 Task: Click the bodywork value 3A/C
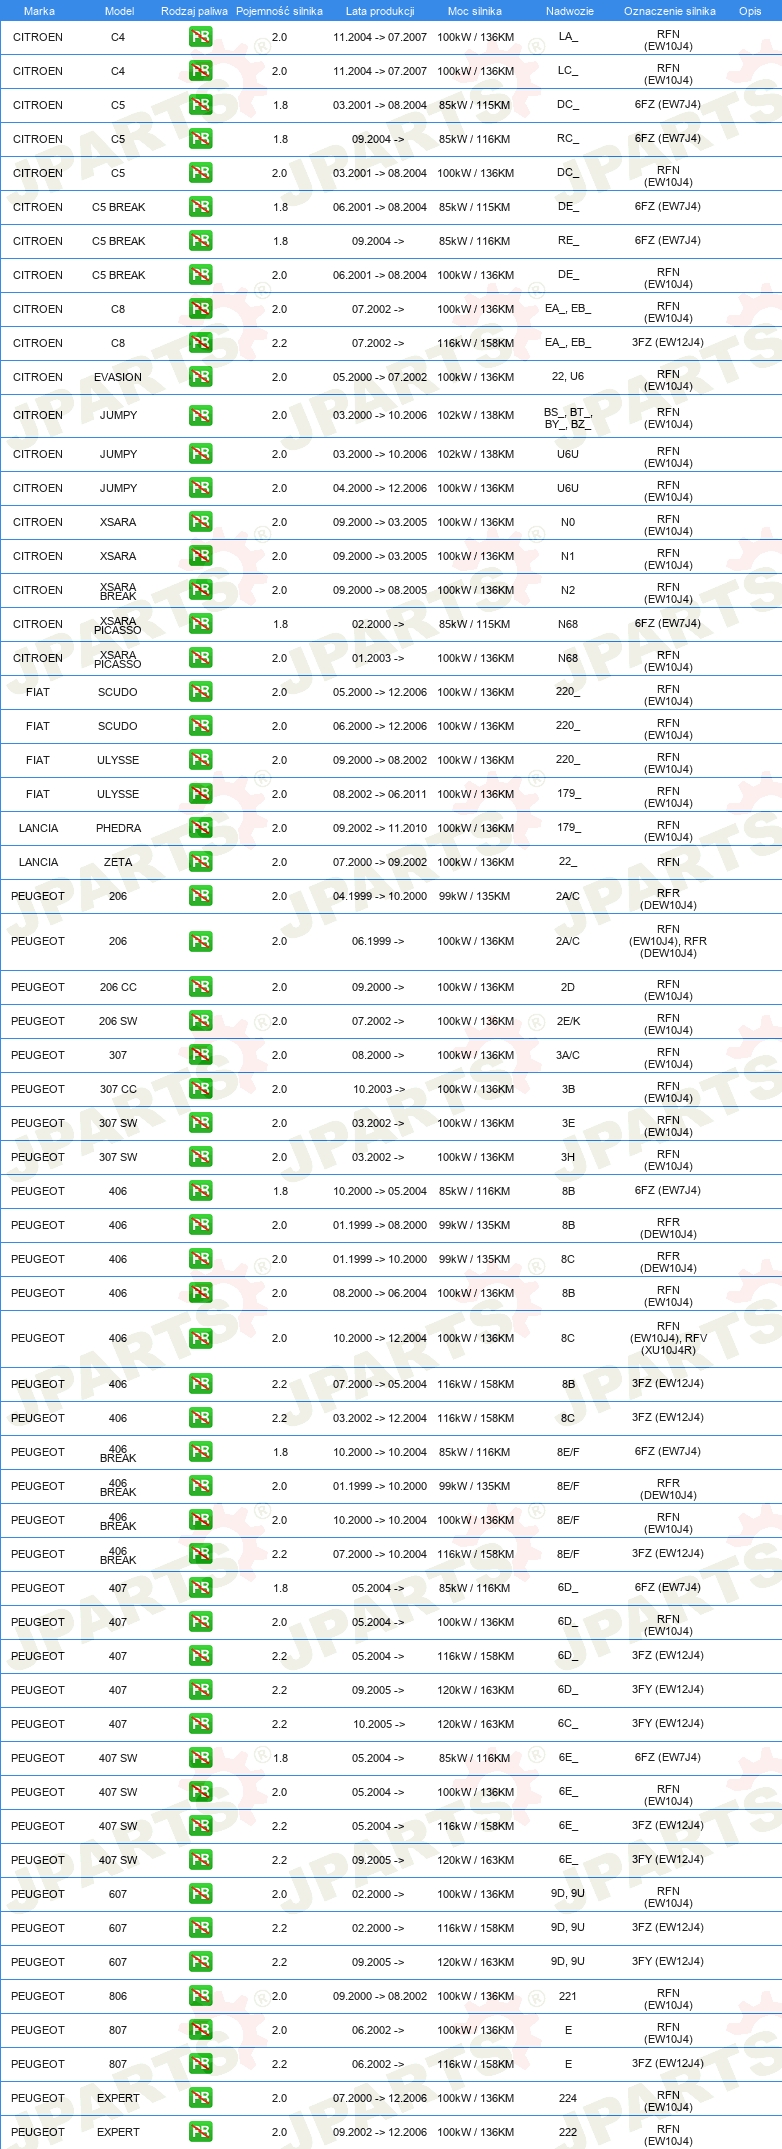568,1055
